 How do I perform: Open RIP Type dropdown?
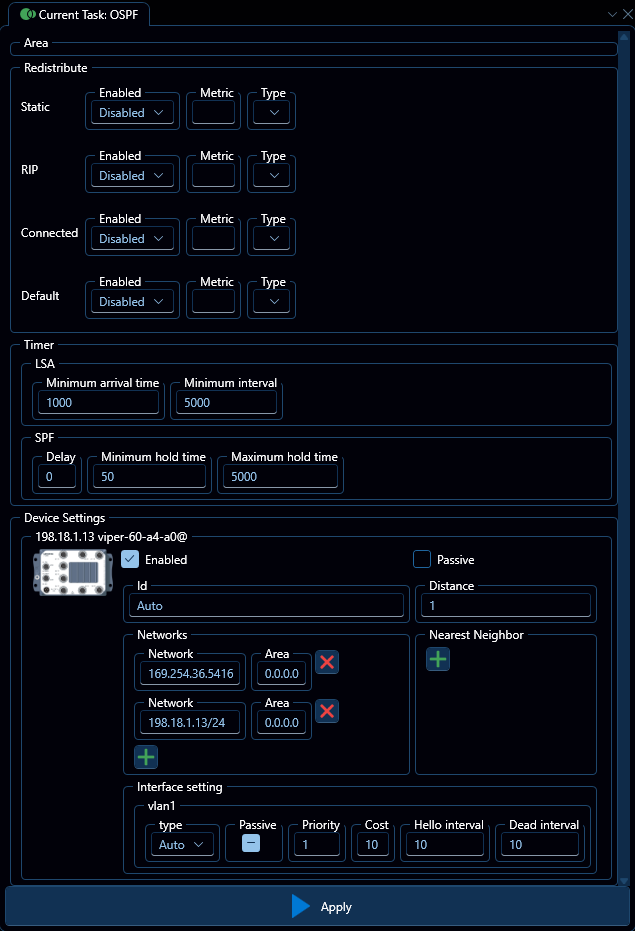(271, 175)
